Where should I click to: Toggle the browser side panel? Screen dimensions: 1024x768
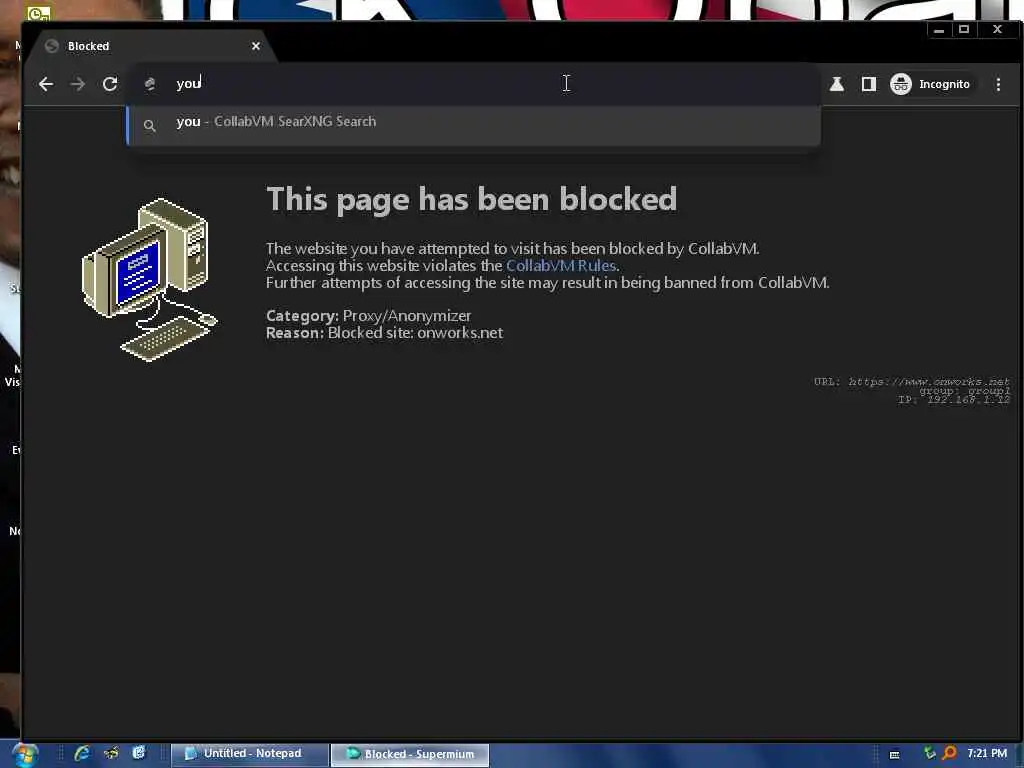(869, 84)
